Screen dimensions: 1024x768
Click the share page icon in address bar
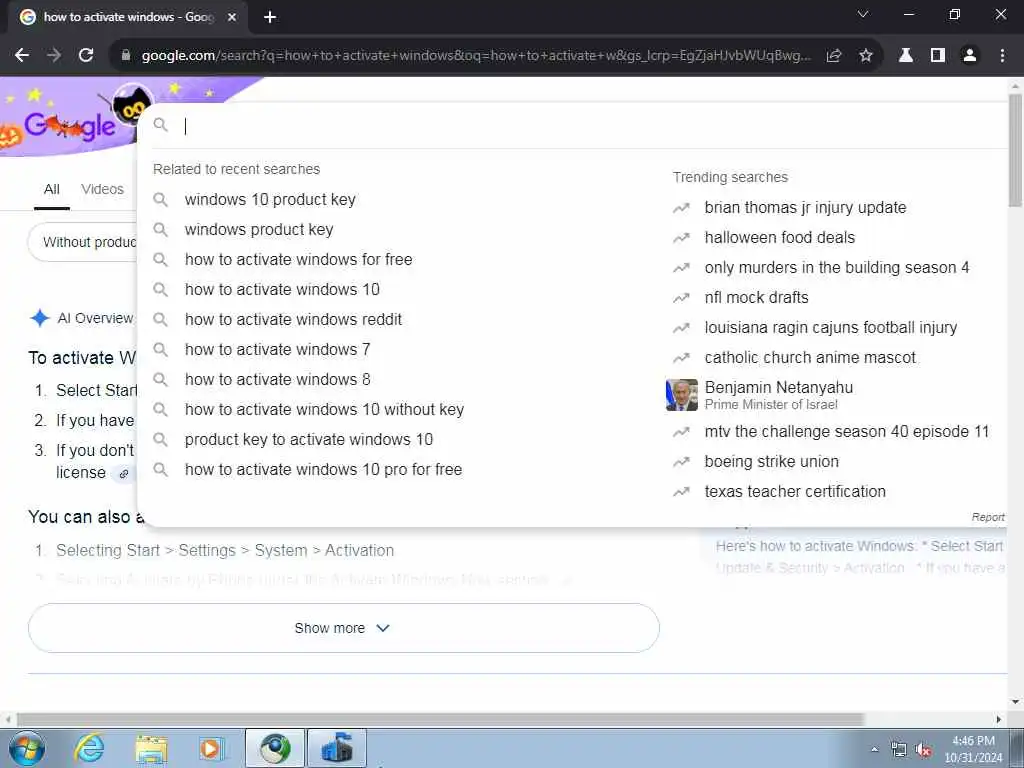click(x=833, y=56)
